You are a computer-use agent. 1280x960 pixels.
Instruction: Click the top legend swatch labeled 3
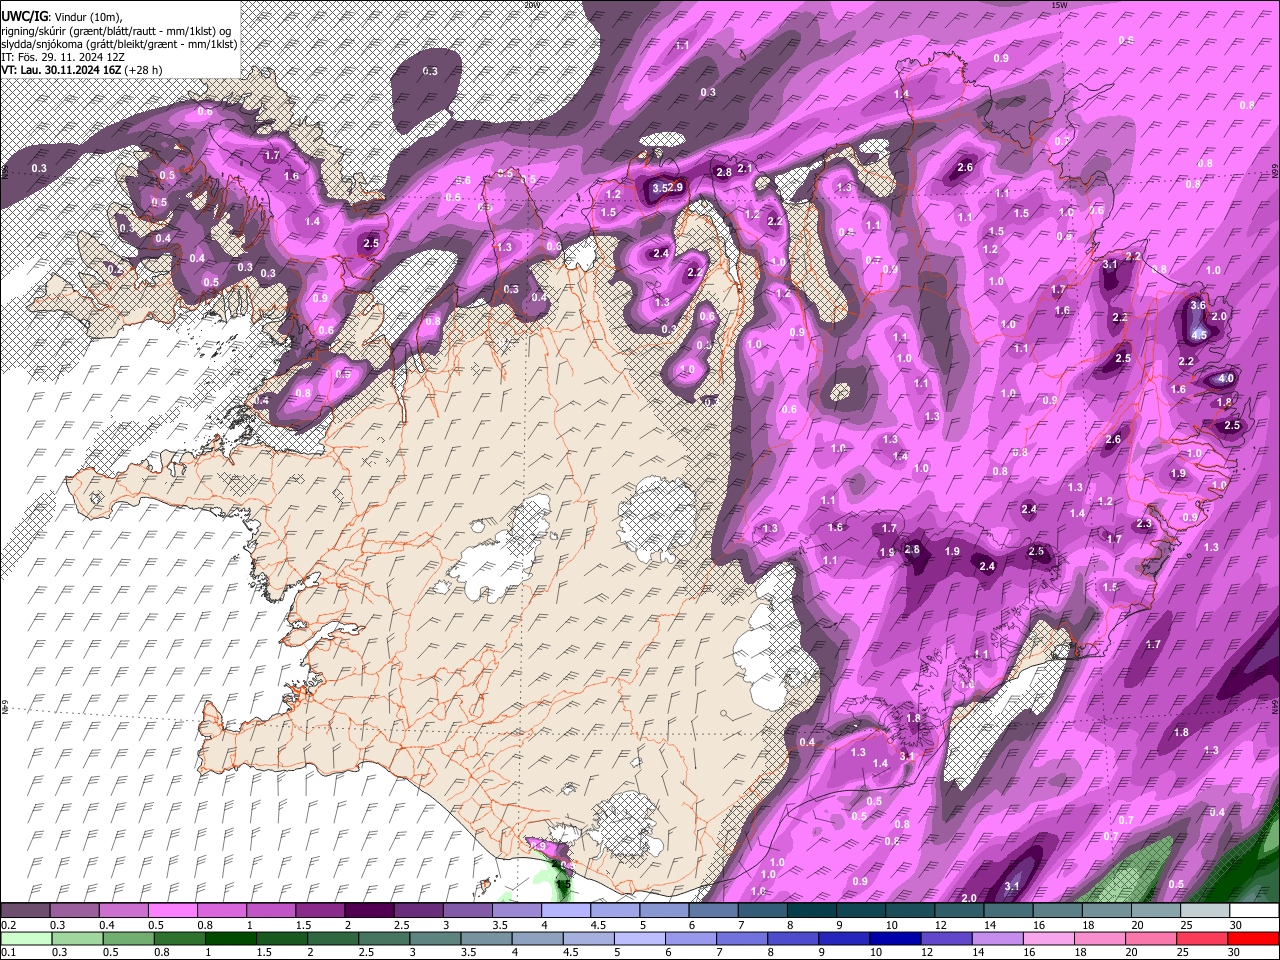click(x=467, y=910)
